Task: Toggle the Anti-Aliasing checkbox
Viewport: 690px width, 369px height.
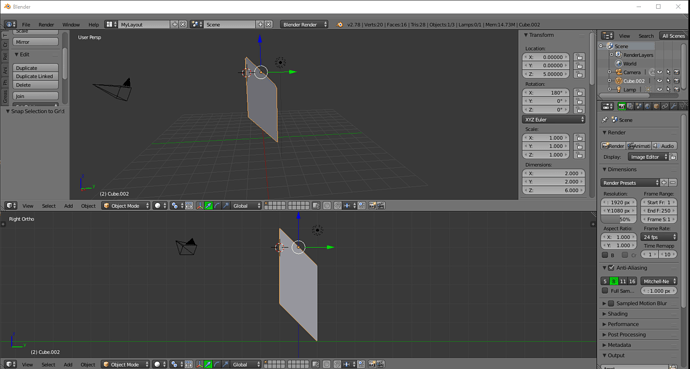Action: click(611, 267)
